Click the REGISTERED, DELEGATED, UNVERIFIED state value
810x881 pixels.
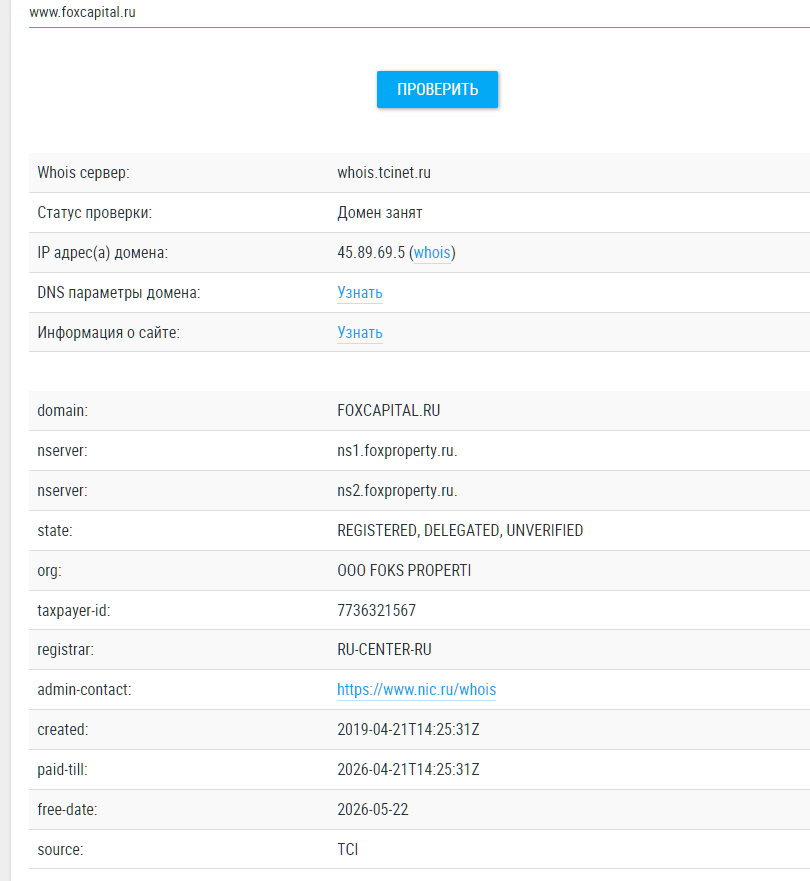459,530
